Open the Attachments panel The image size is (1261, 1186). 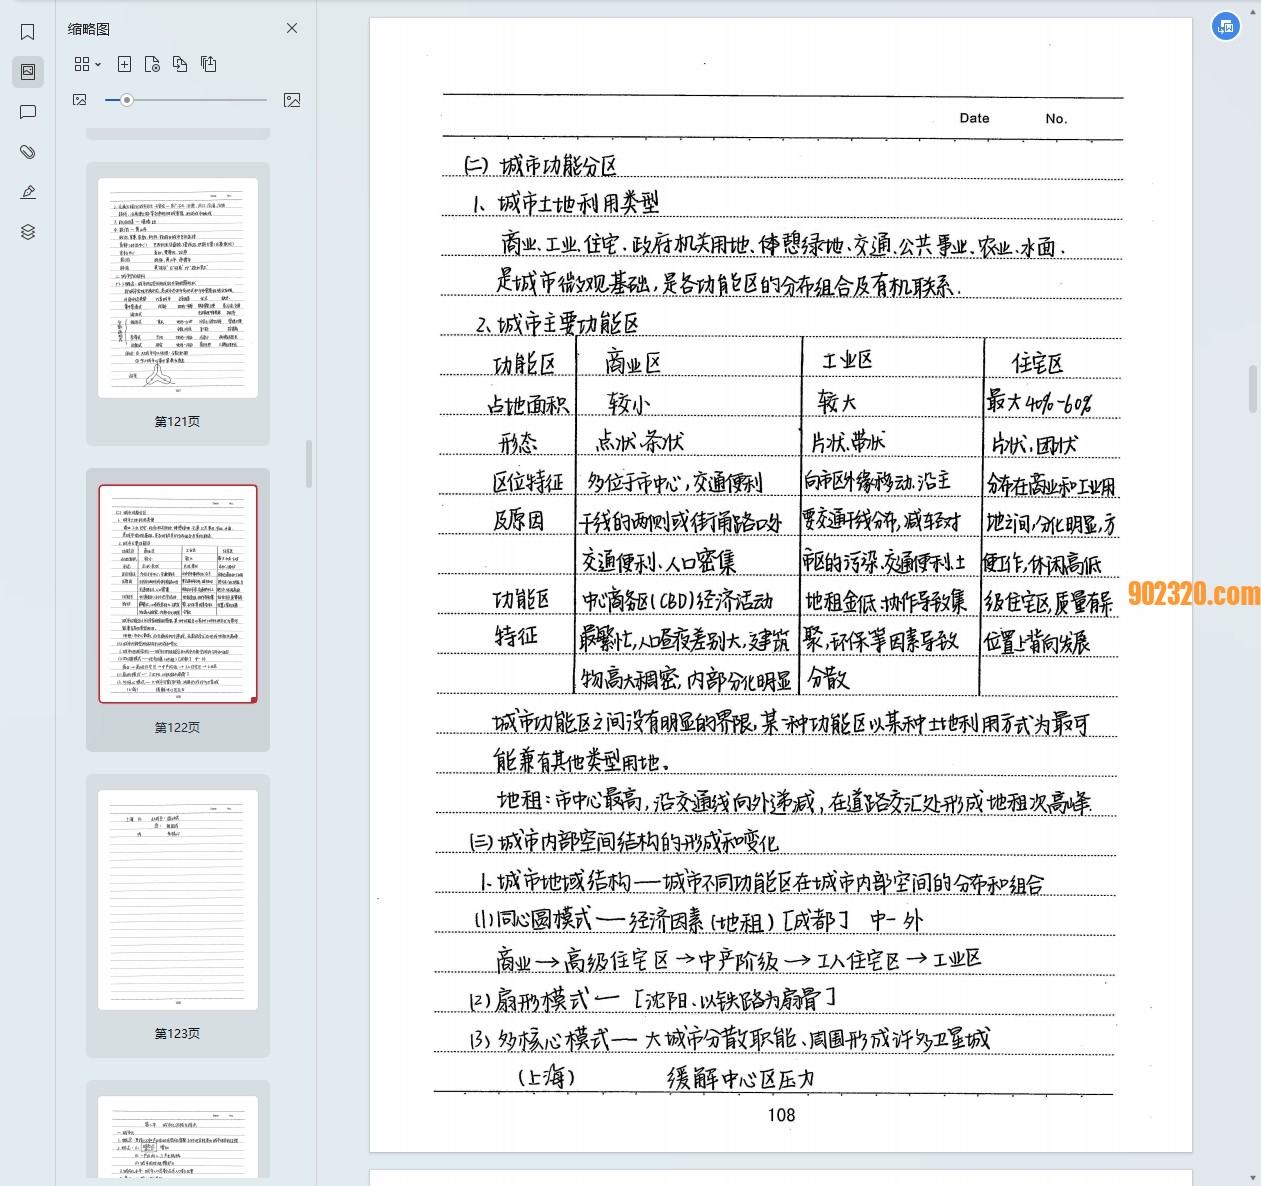[27, 151]
